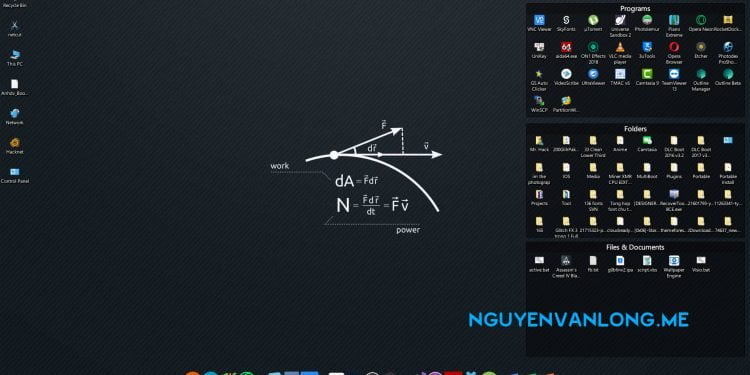Select the IOS folder icon
Image resolution: width=750 pixels, height=375 pixels.
point(566,170)
